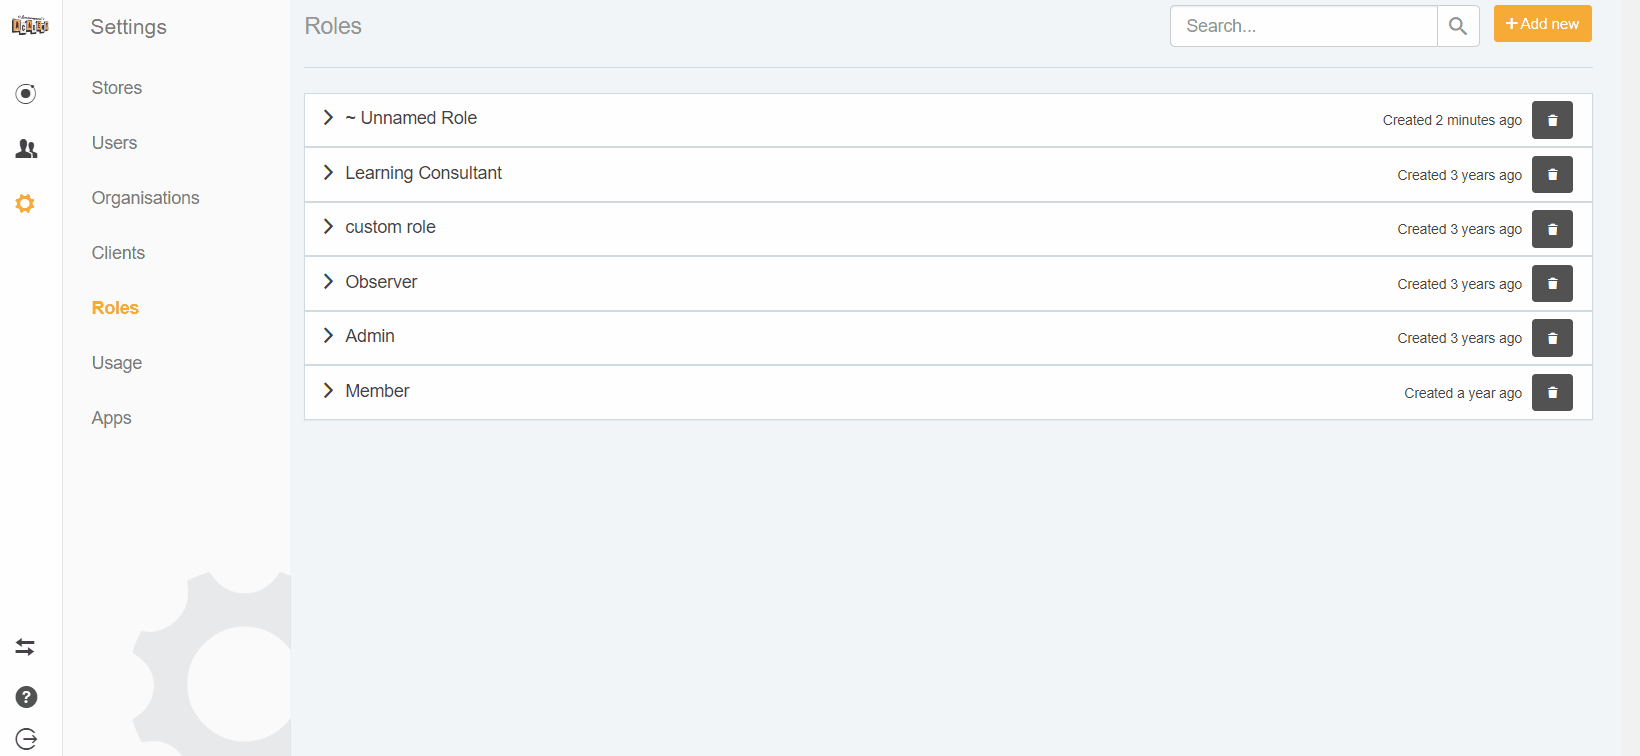Open the orange settings gear icon
1640x756 pixels.
[x=25, y=204]
